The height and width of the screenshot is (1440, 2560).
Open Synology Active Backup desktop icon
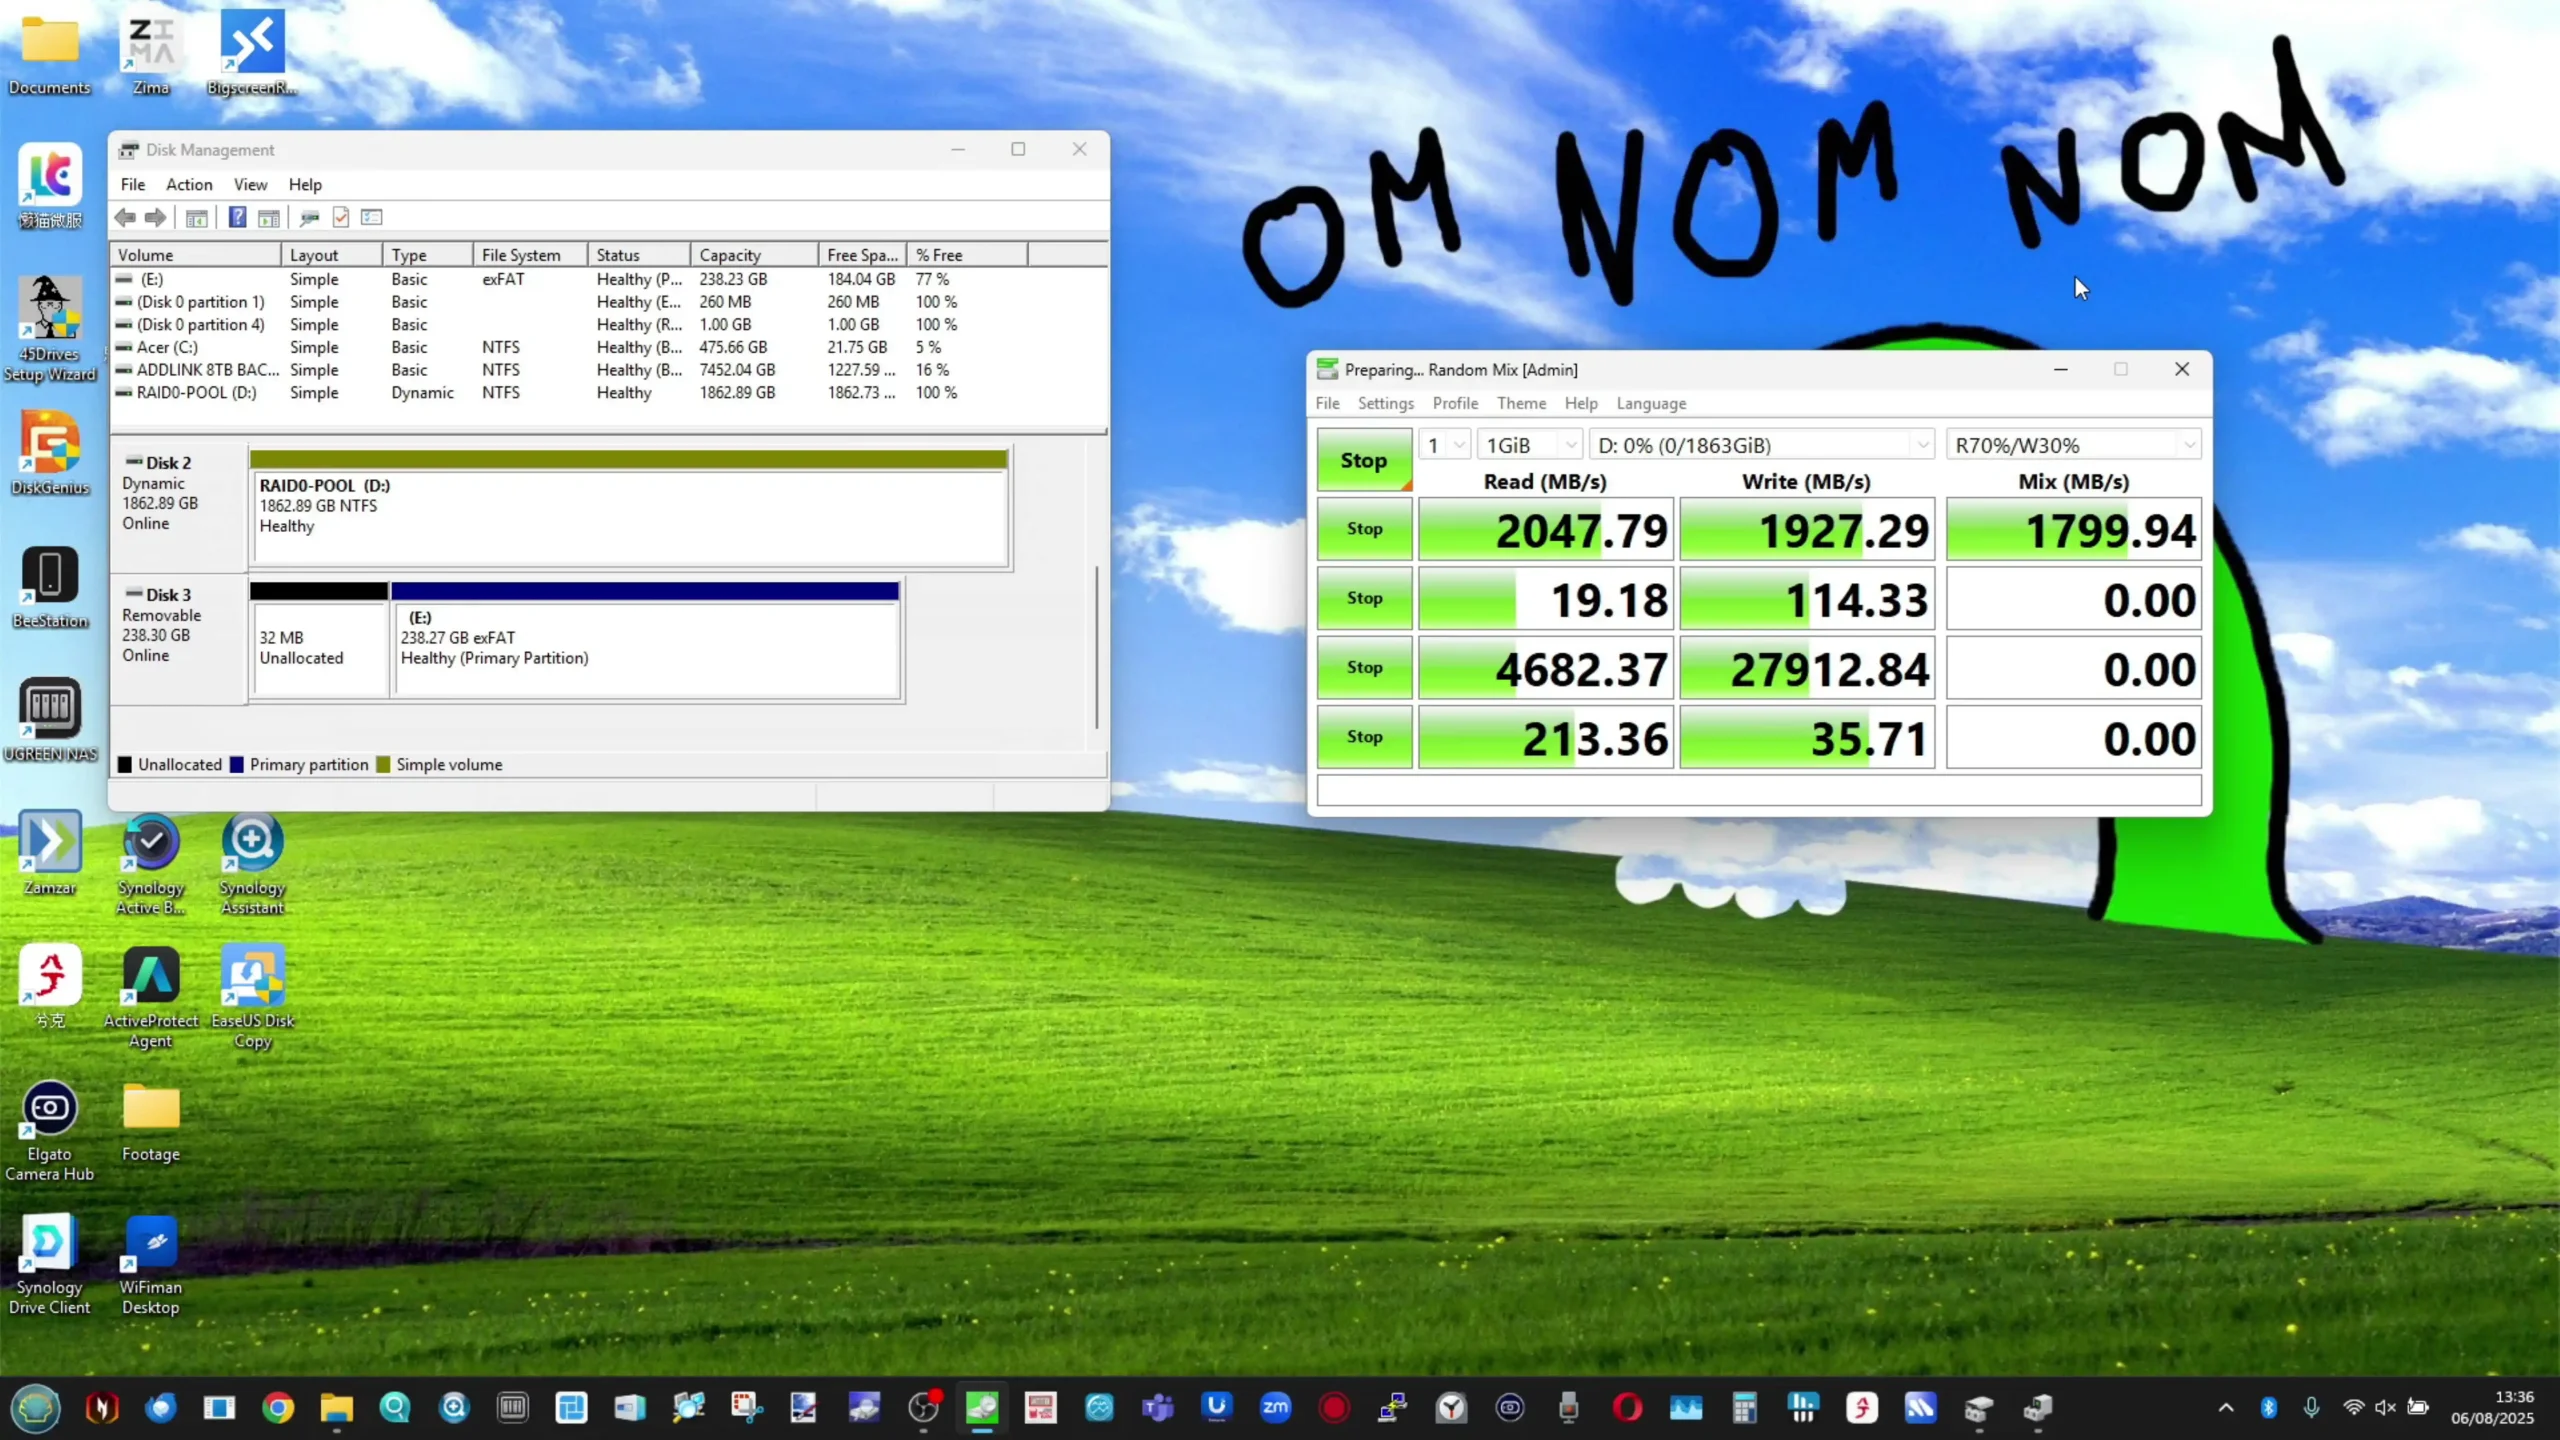(151, 864)
